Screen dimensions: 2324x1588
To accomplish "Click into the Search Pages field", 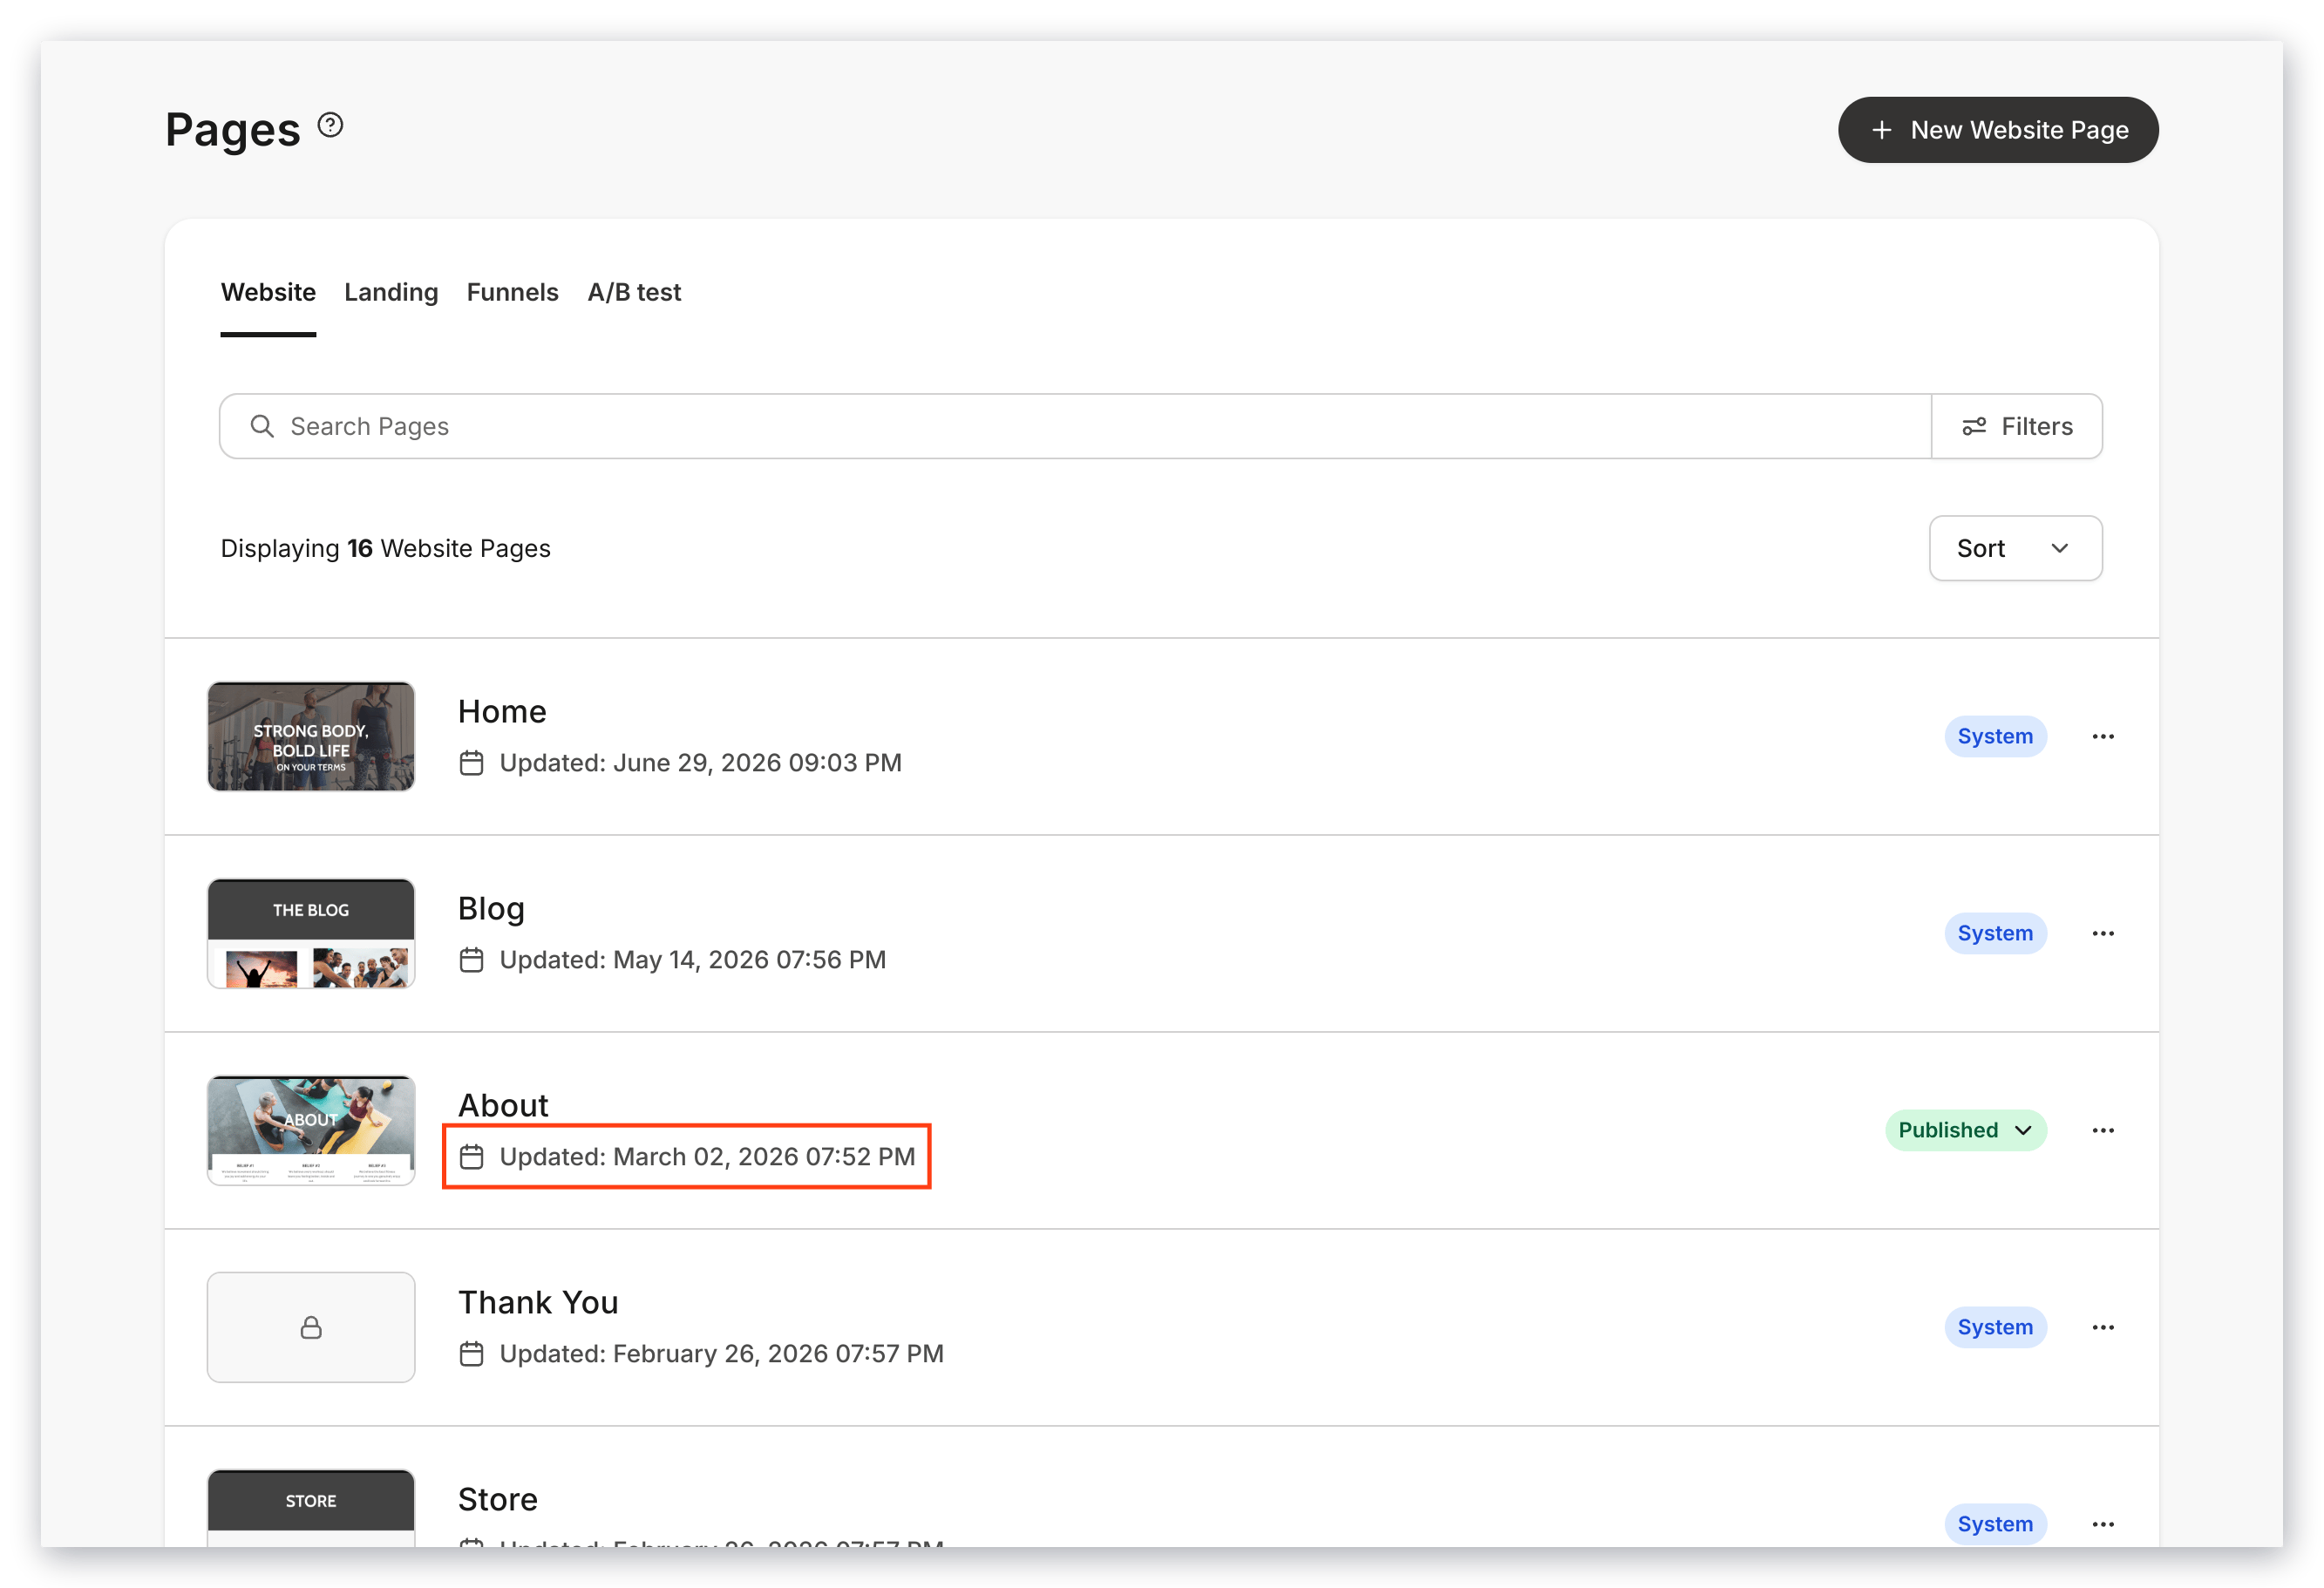I will coord(1075,426).
